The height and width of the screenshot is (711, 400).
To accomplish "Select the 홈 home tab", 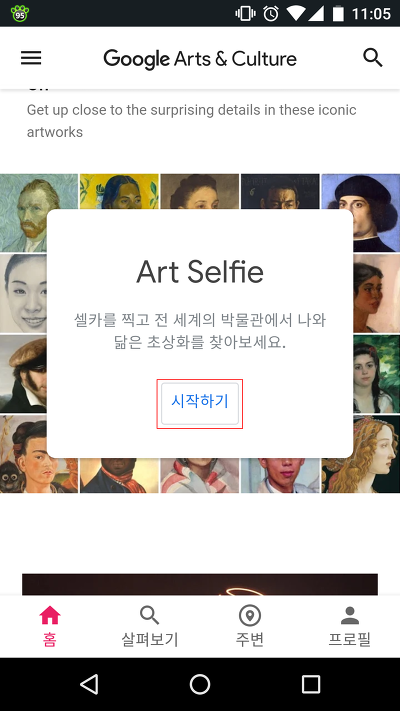I will 50,626.
